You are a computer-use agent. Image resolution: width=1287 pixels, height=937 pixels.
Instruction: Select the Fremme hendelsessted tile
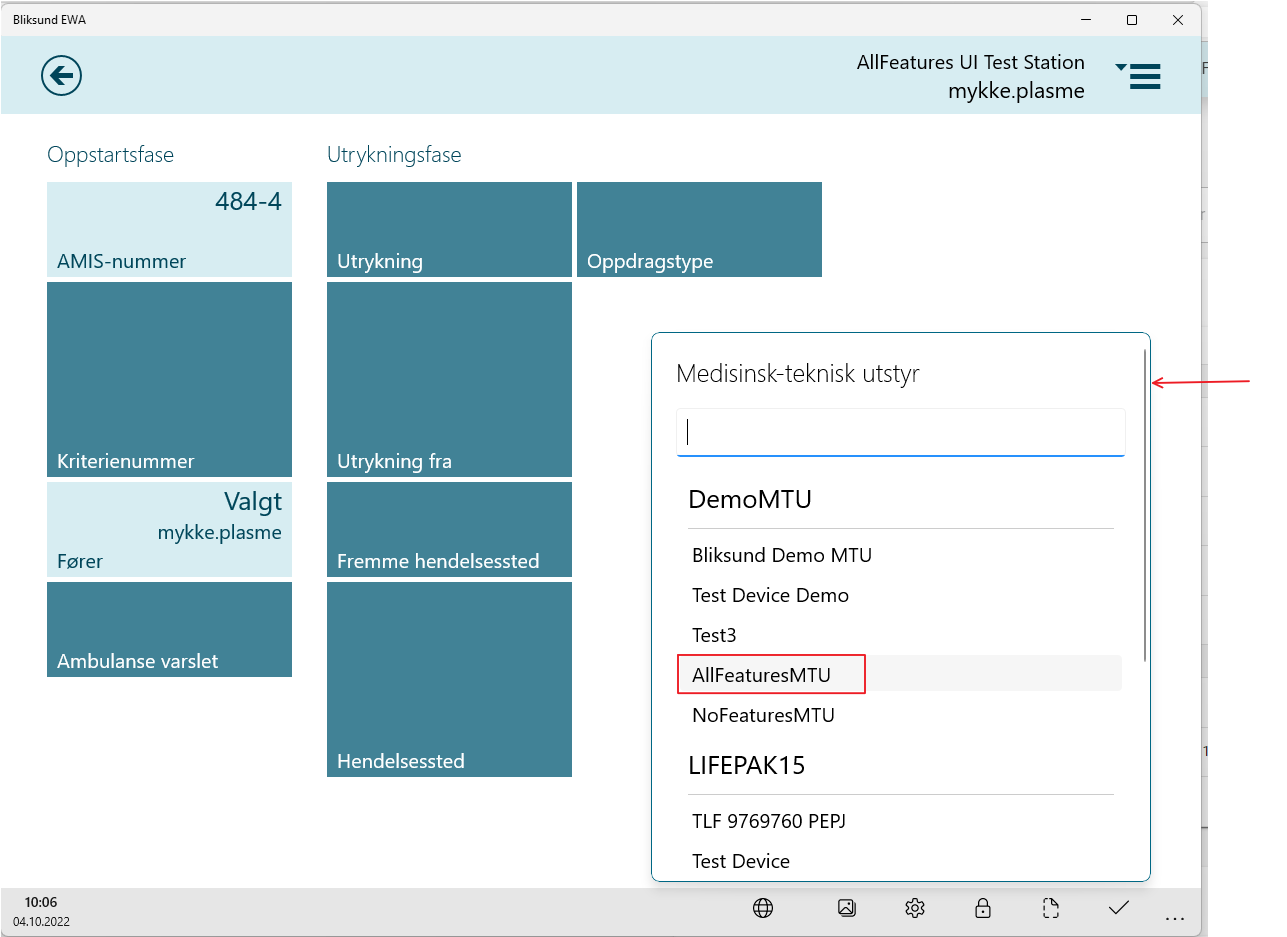point(449,529)
